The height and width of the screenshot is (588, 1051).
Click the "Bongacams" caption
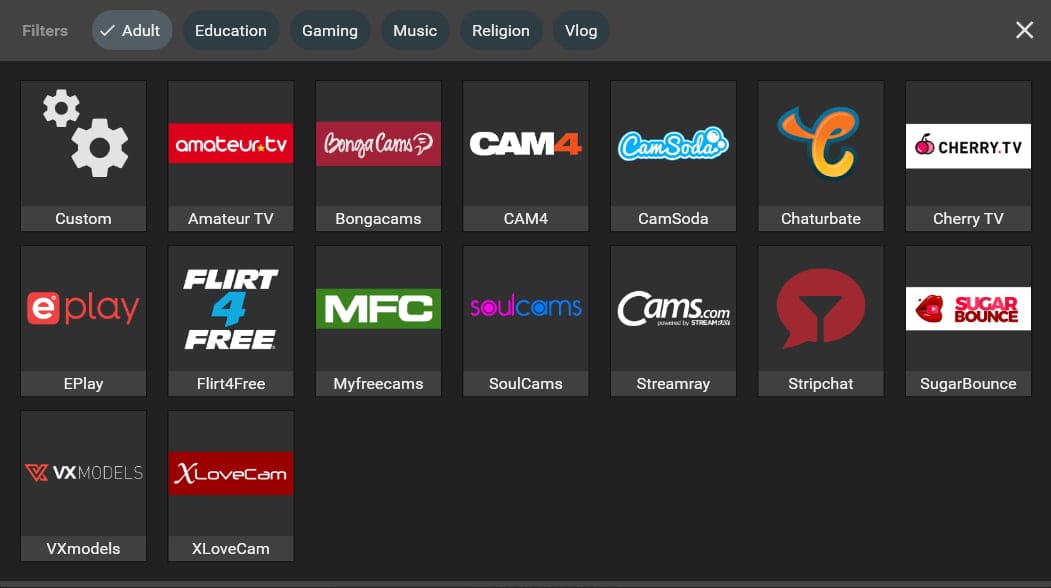[x=378, y=219]
